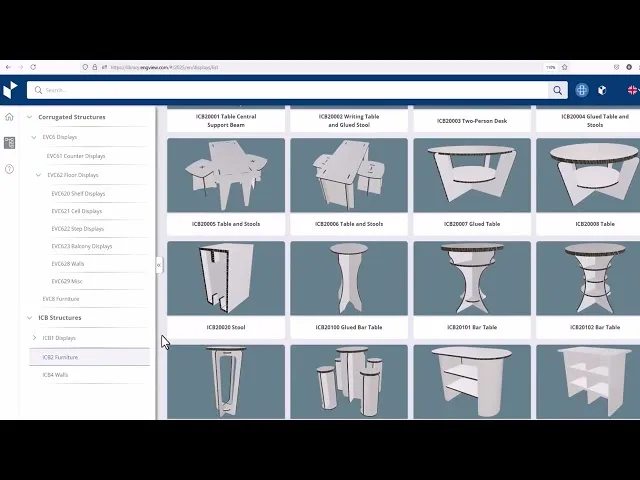Click the browser forward arrow
The width and height of the screenshot is (640, 480).
[x=20, y=67]
